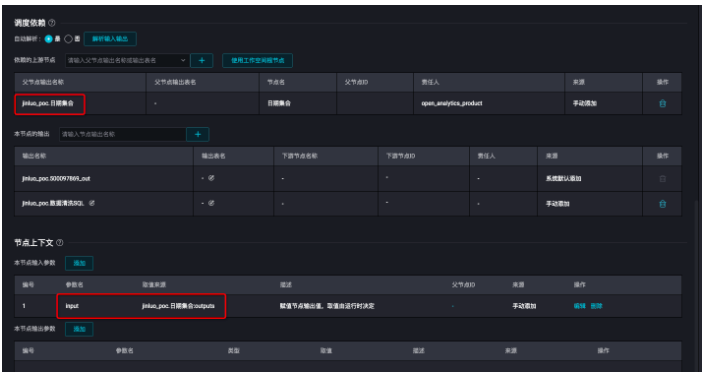The image size is (709, 376).
Task: Click the 删除 link on input parameter row
Action: tap(596, 306)
